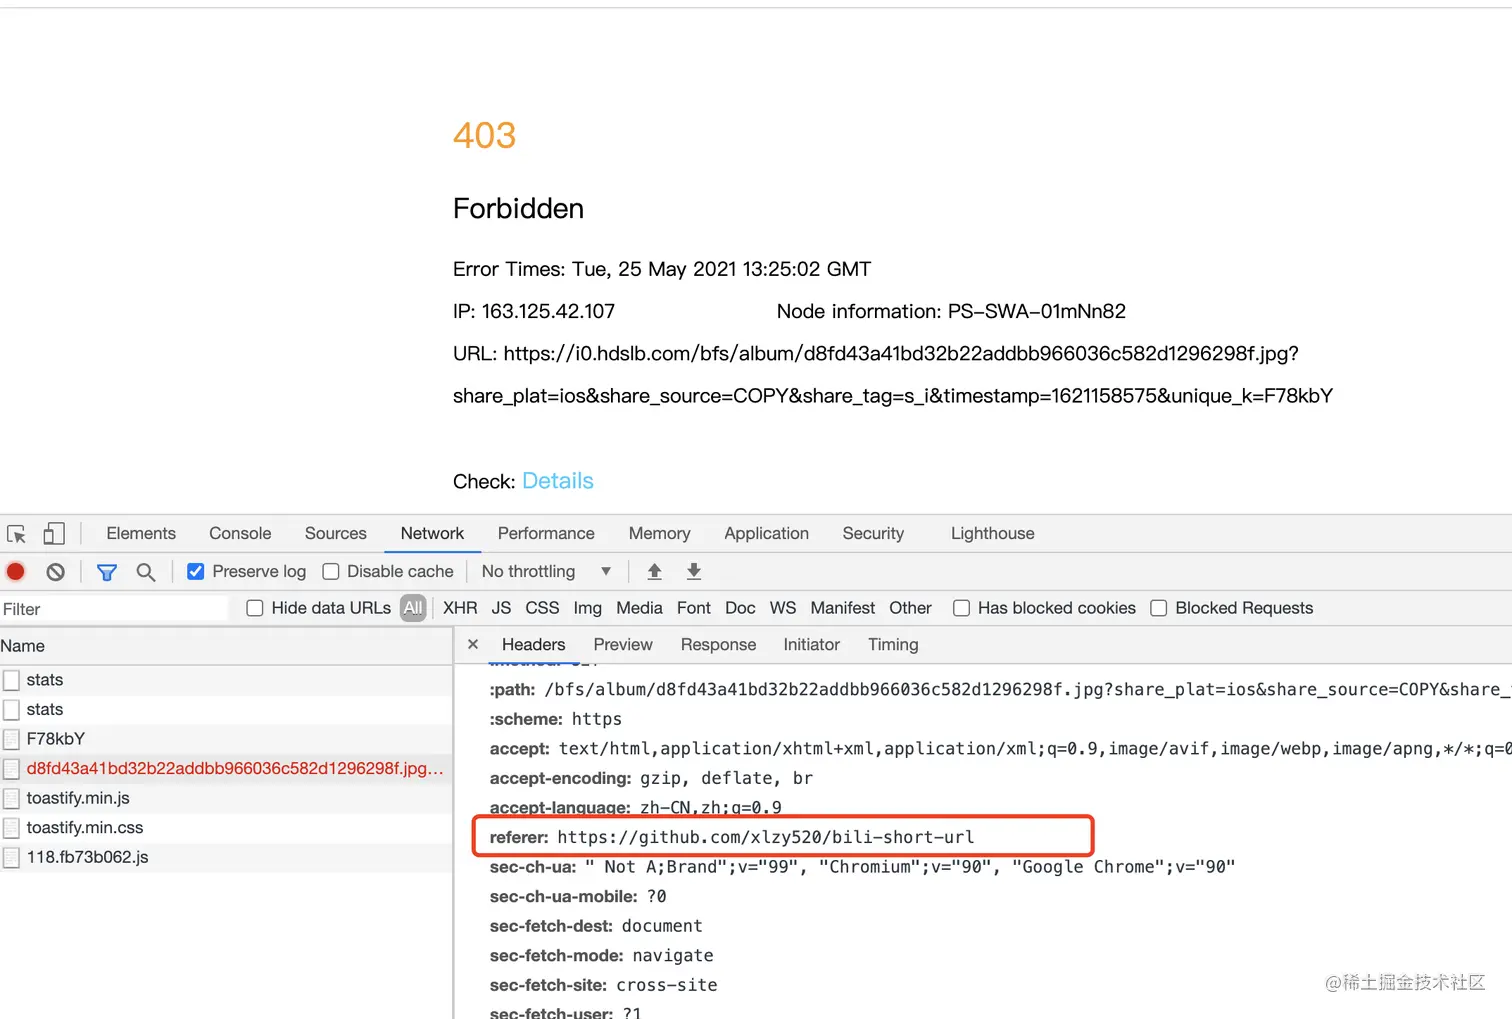Filter requests by All types
Image resolution: width=1512 pixels, height=1019 pixels.
413,608
